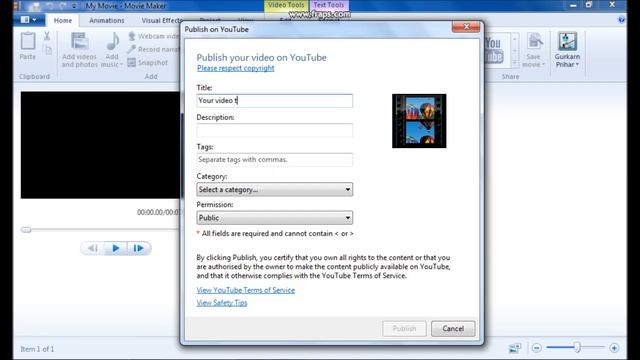Image resolution: width=640 pixels, height=360 pixels.
Task: Open Quick Access Toolbar customize arrow
Action: point(74,6)
